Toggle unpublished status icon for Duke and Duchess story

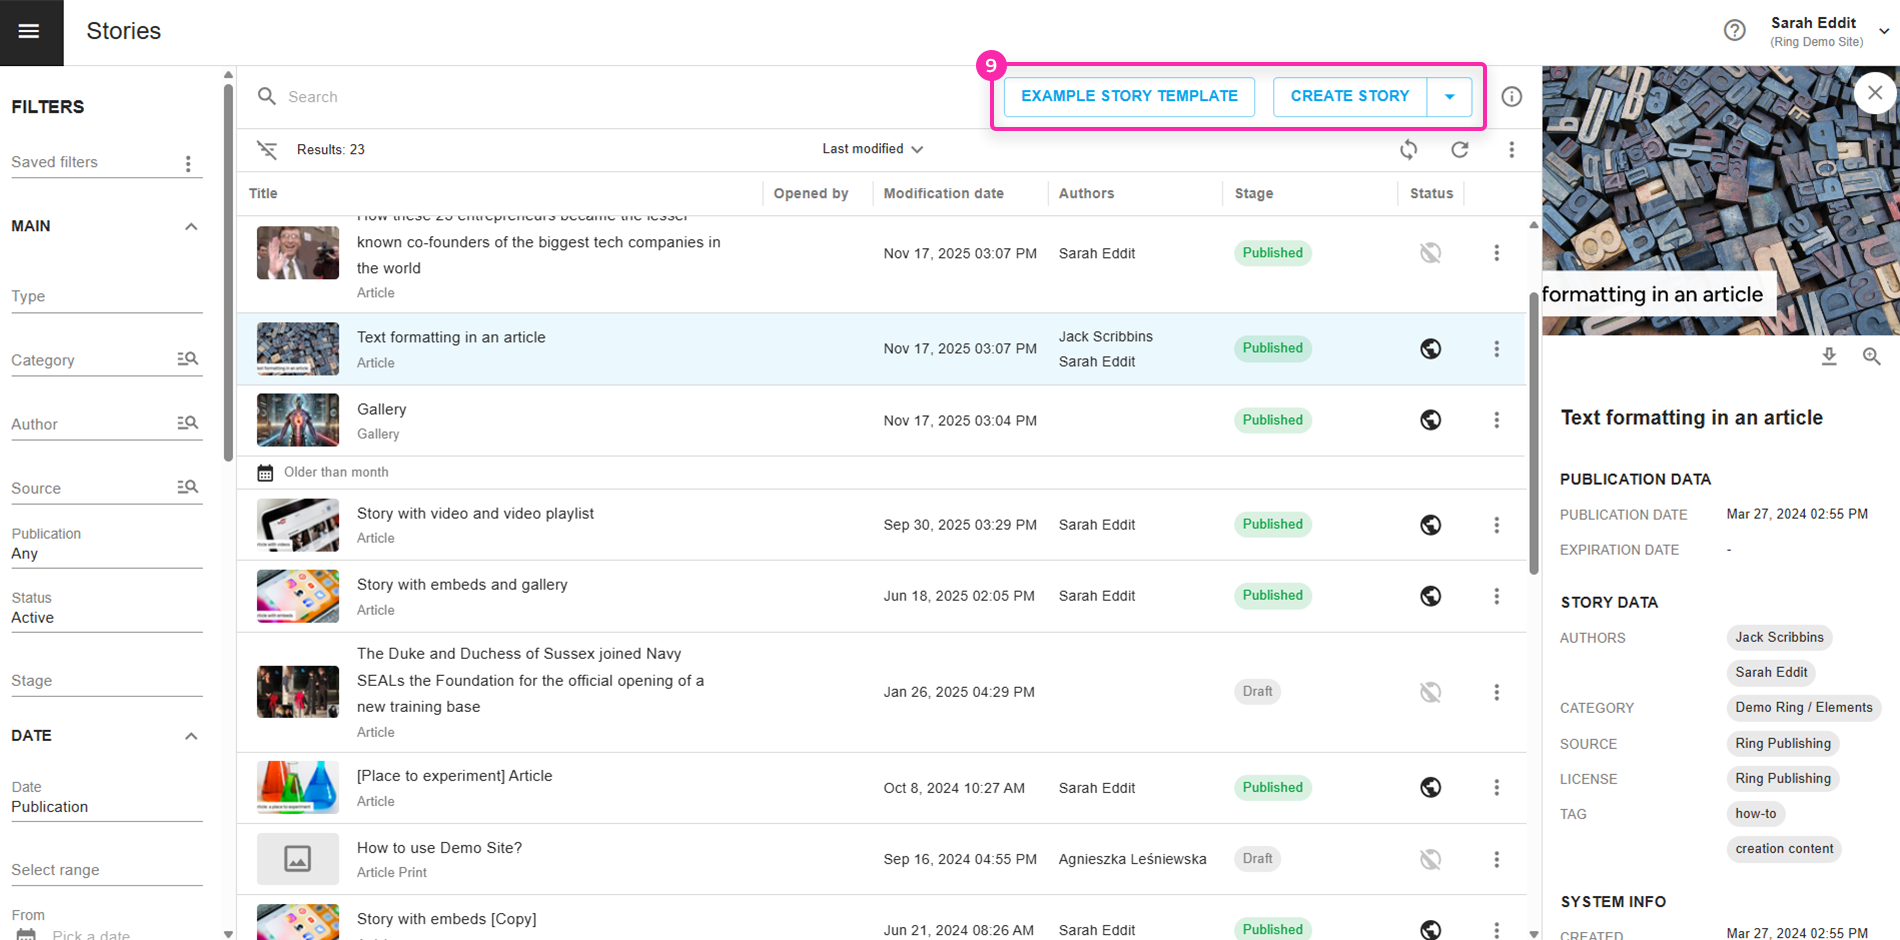click(x=1430, y=692)
